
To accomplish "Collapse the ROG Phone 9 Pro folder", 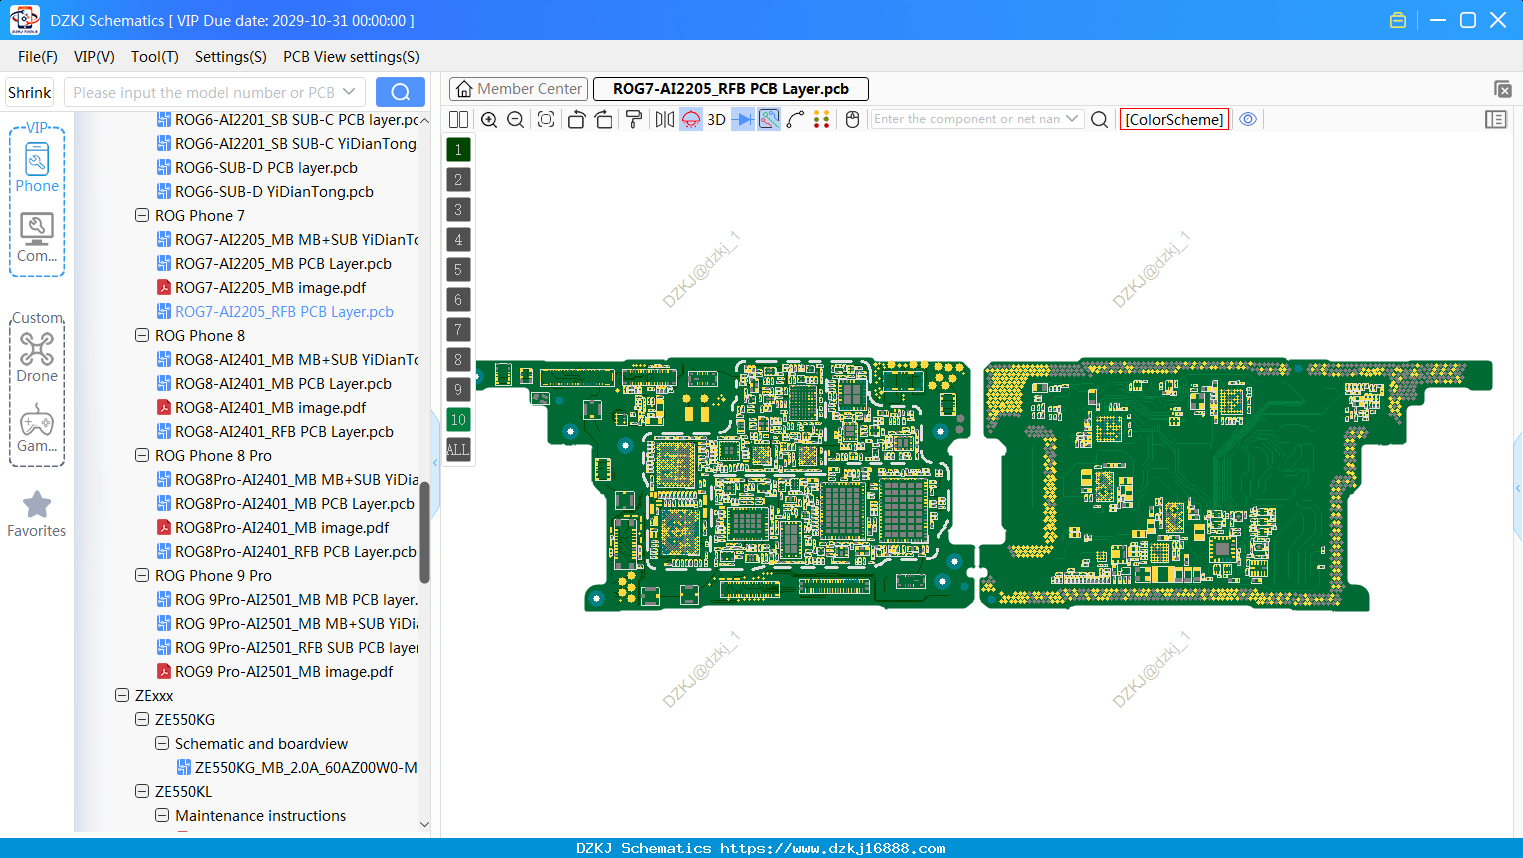I will [142, 575].
